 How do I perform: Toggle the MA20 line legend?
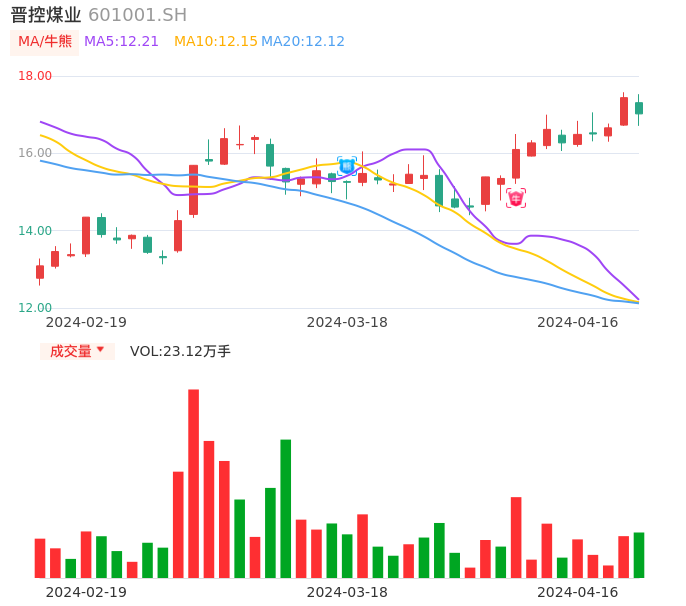[x=303, y=42]
